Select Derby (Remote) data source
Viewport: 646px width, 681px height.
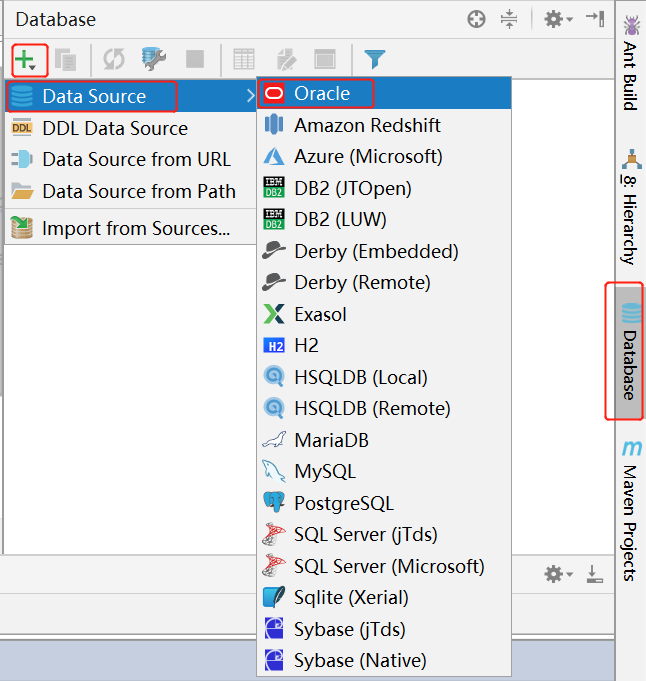pyautogui.click(x=384, y=282)
